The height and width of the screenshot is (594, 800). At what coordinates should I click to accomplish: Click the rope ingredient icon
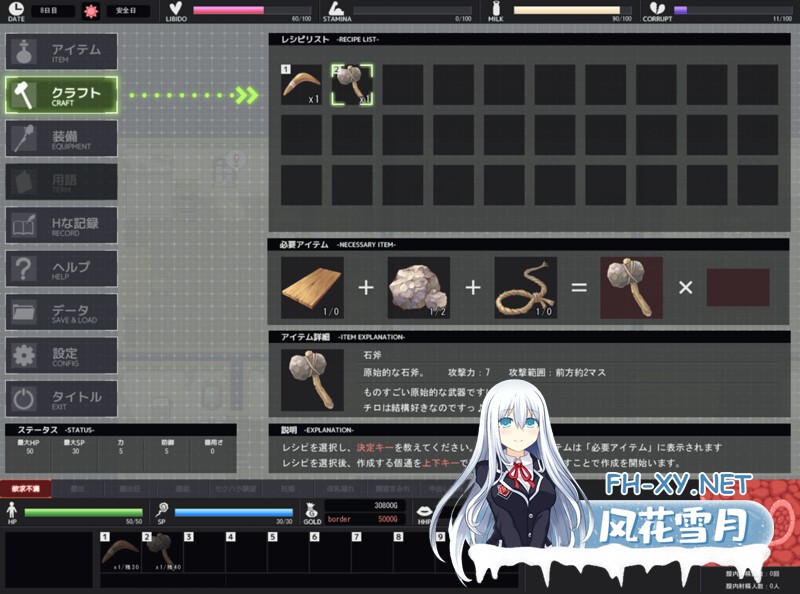[x=526, y=288]
